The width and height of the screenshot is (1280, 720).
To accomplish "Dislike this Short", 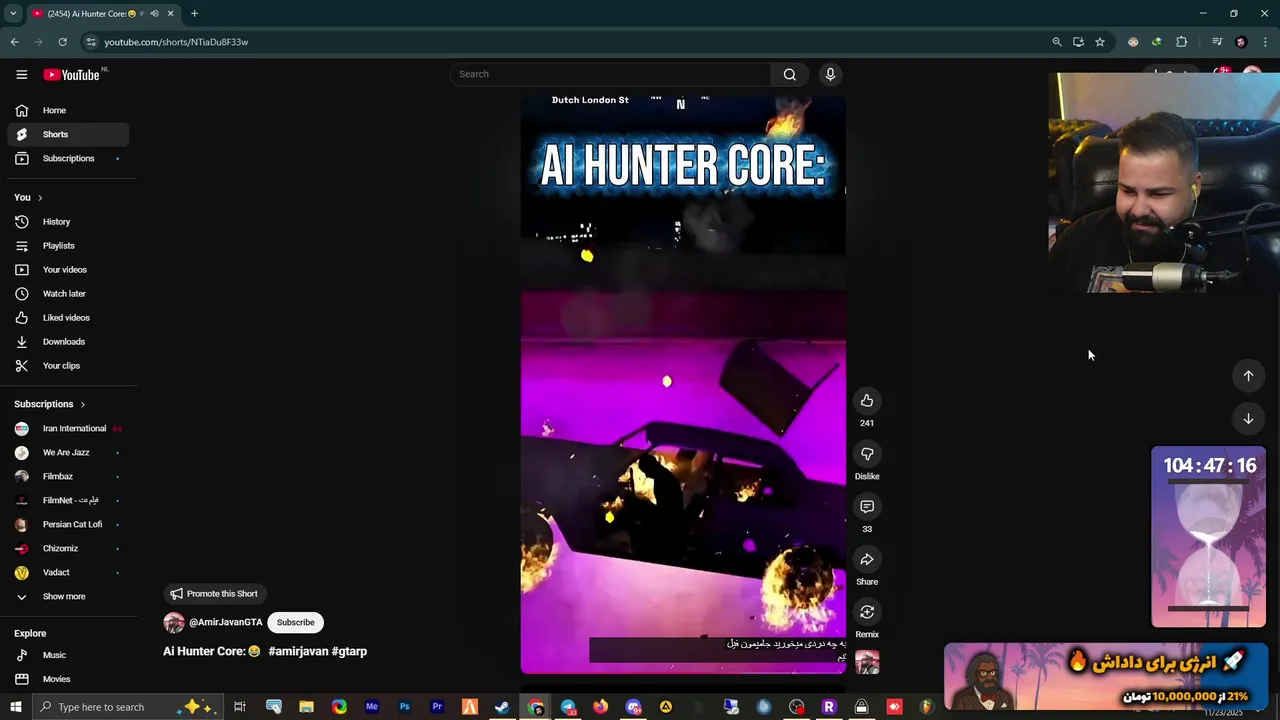I will [867, 454].
